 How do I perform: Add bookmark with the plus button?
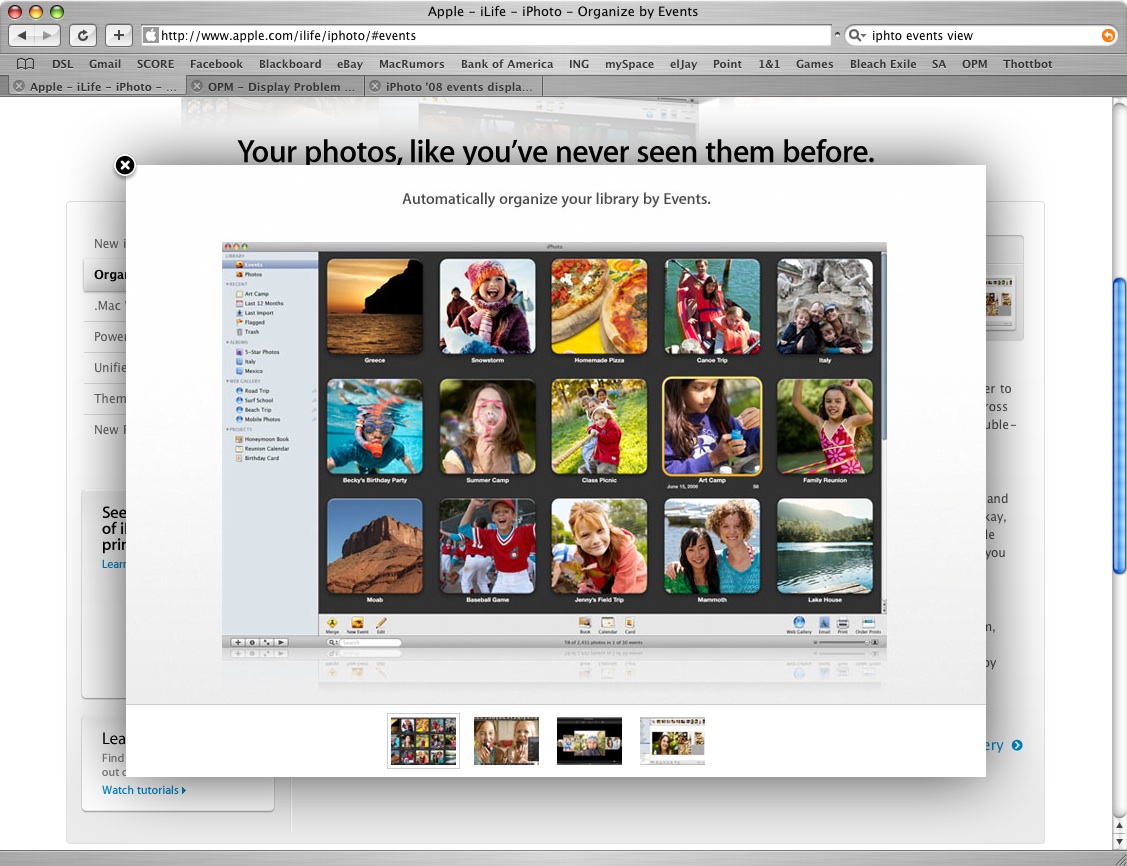coord(119,35)
